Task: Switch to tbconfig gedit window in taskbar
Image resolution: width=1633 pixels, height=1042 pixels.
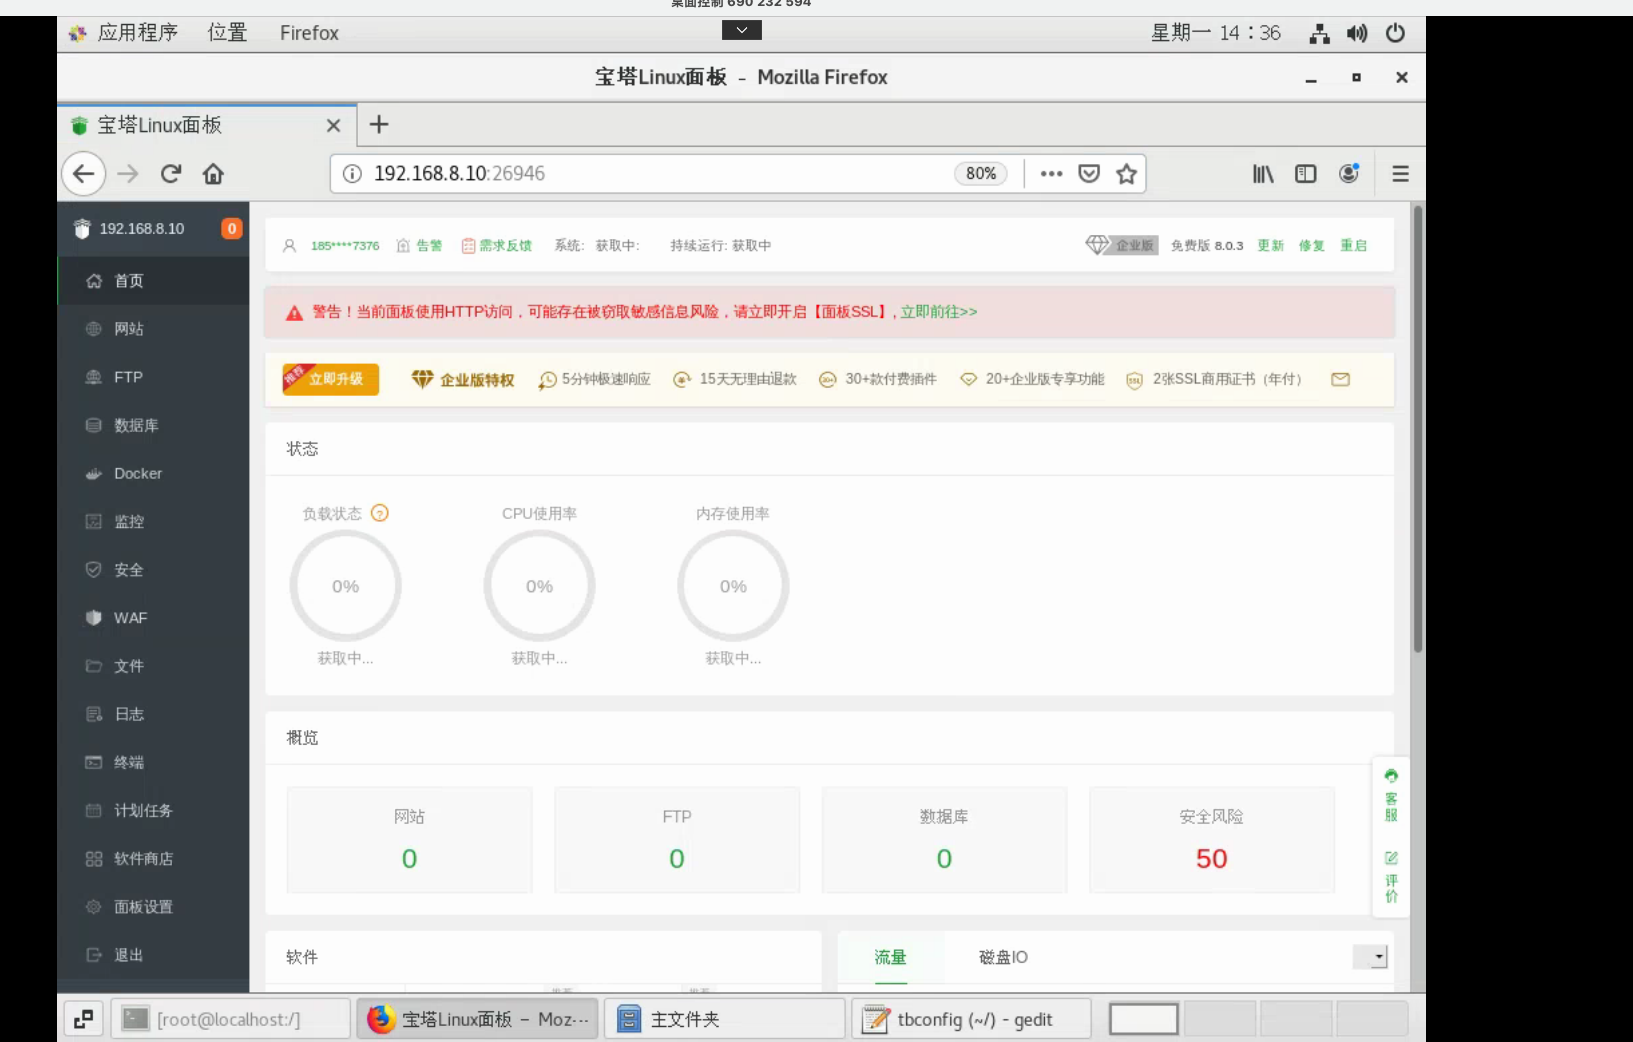Action: coord(970,1019)
